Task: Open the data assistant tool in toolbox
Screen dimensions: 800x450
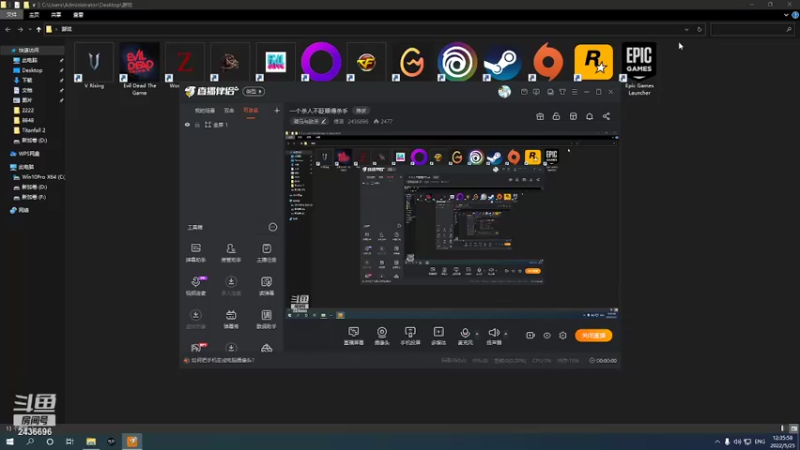Action: pyautogui.click(x=266, y=319)
